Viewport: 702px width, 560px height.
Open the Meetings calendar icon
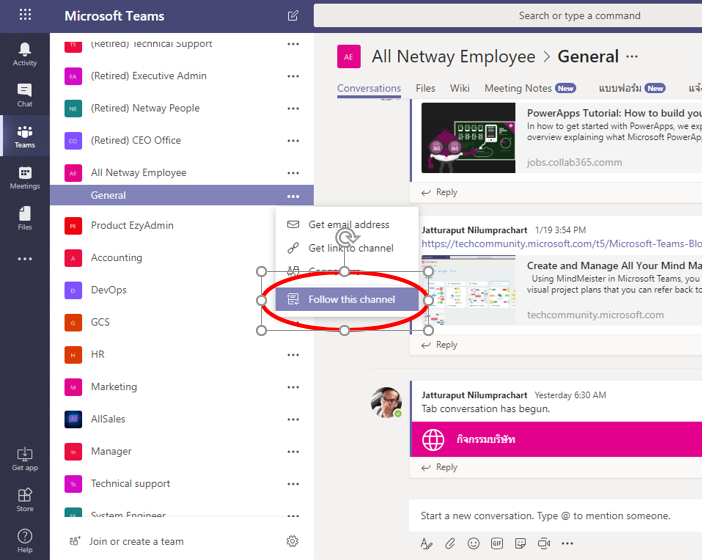coord(25,178)
